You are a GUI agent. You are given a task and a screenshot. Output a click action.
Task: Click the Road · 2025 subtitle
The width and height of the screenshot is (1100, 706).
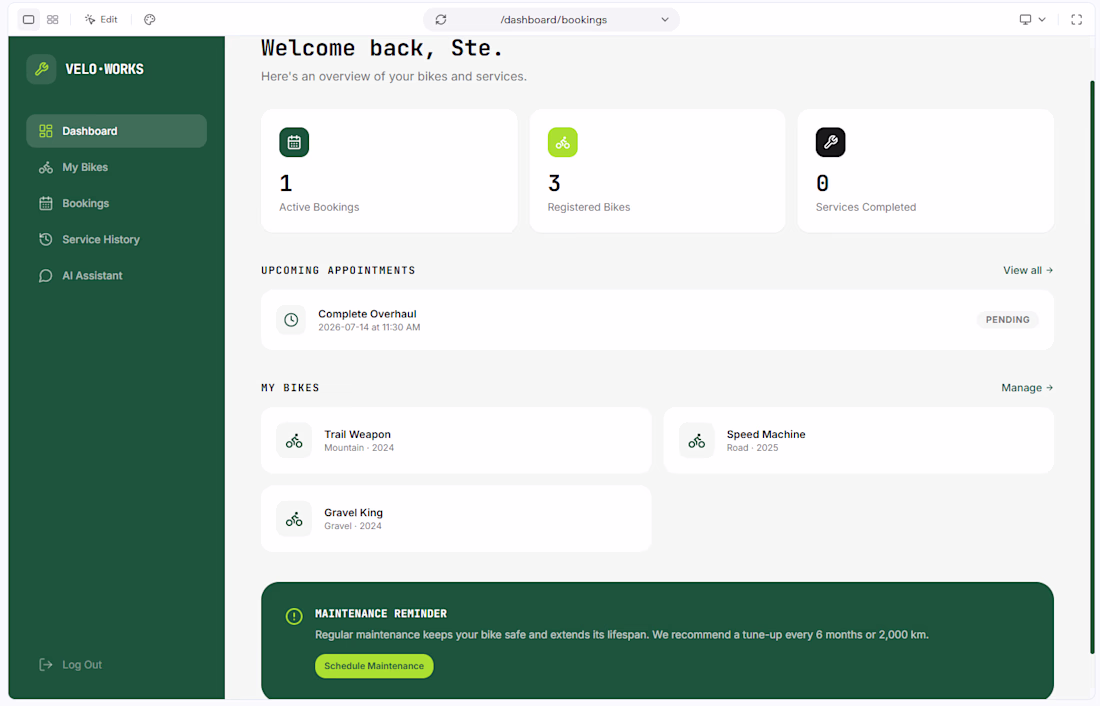pos(752,448)
